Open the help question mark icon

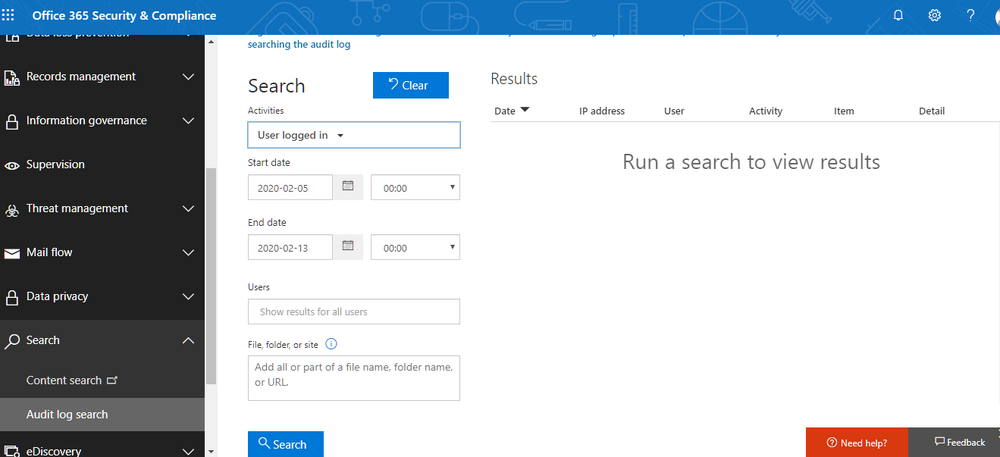coord(971,15)
